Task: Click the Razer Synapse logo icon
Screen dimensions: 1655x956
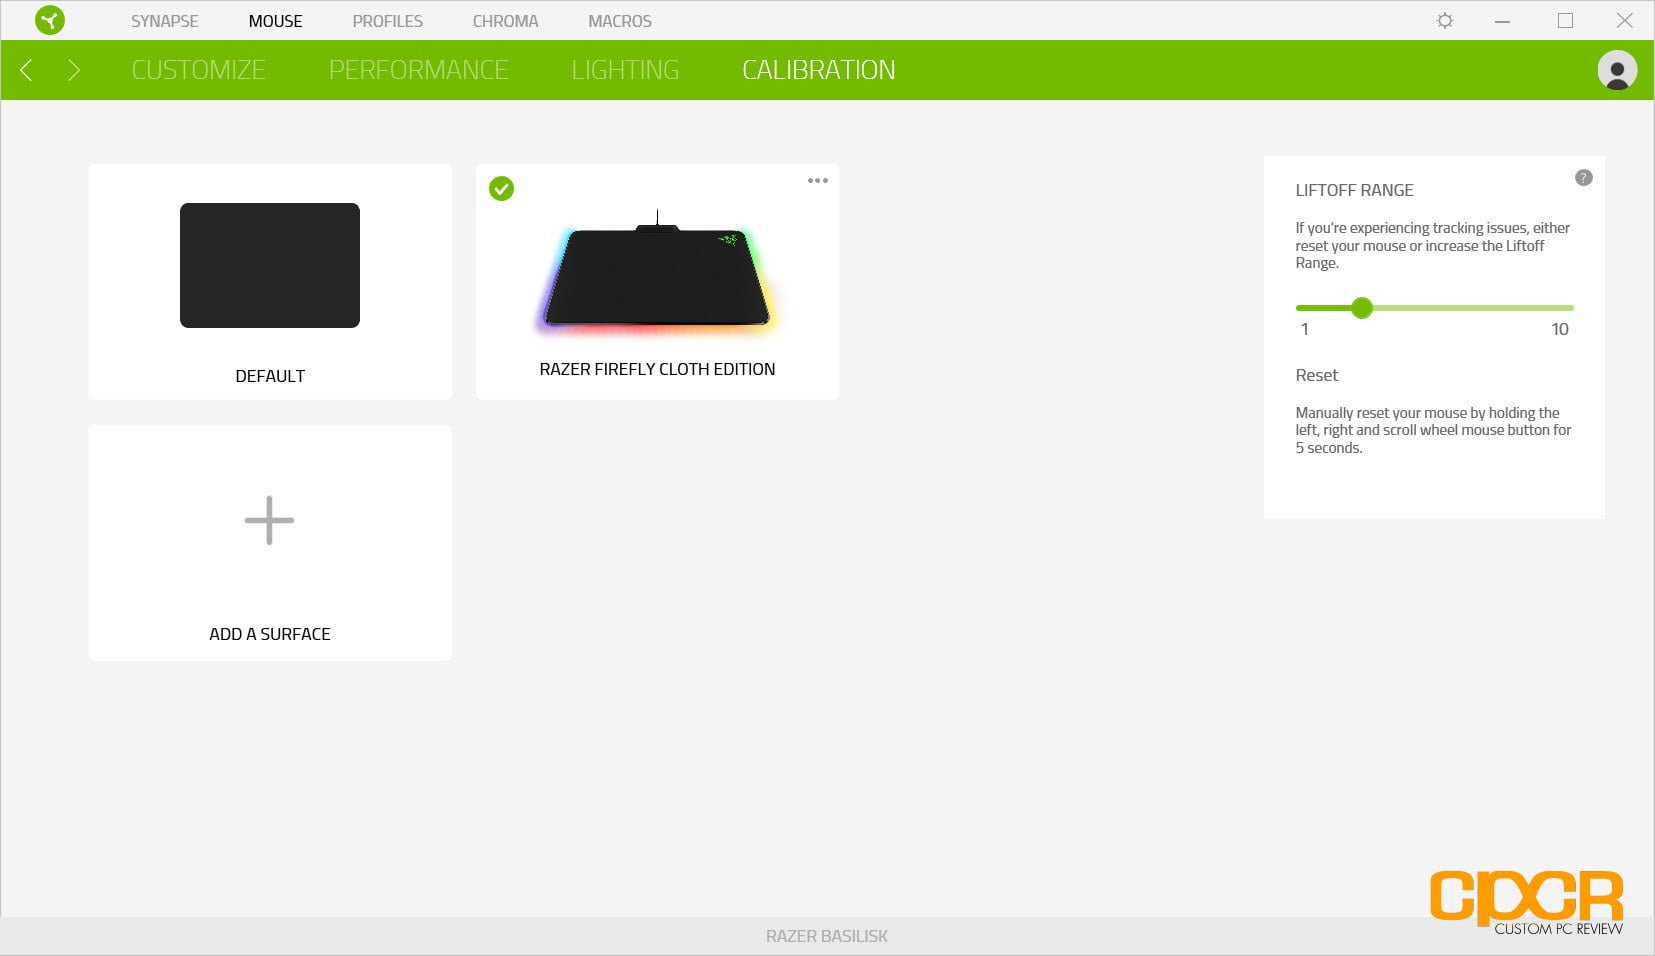Action: click(49, 20)
